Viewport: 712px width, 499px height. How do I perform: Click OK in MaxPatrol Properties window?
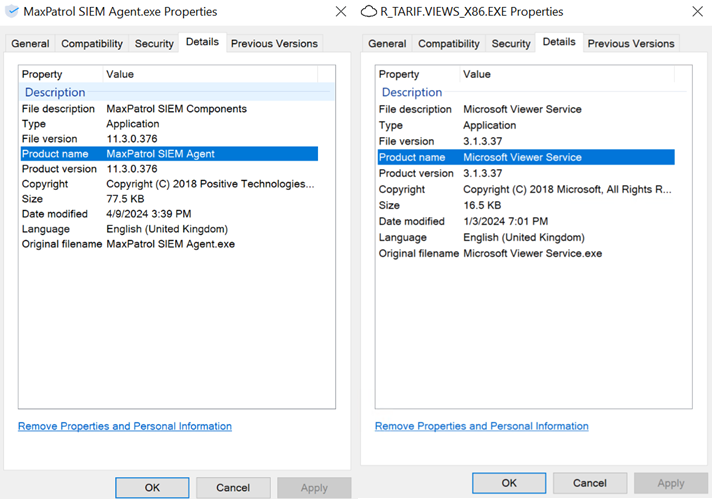pyautogui.click(x=152, y=488)
